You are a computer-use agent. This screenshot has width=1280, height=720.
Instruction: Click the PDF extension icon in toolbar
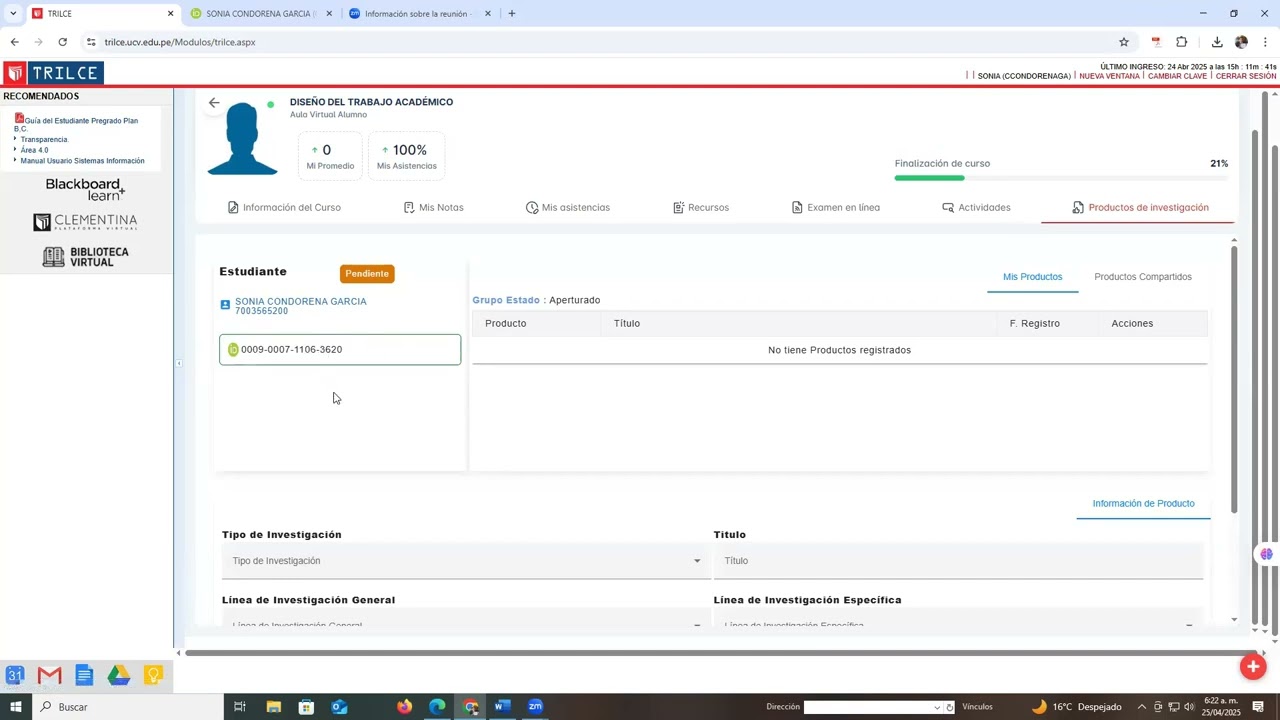[1156, 42]
